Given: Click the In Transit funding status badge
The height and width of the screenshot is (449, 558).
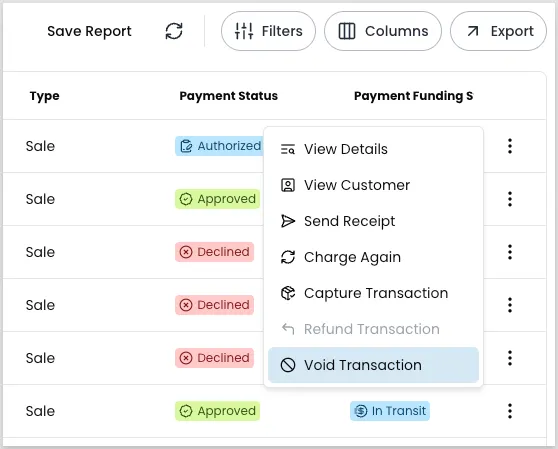Looking at the screenshot, I should click(x=390, y=411).
